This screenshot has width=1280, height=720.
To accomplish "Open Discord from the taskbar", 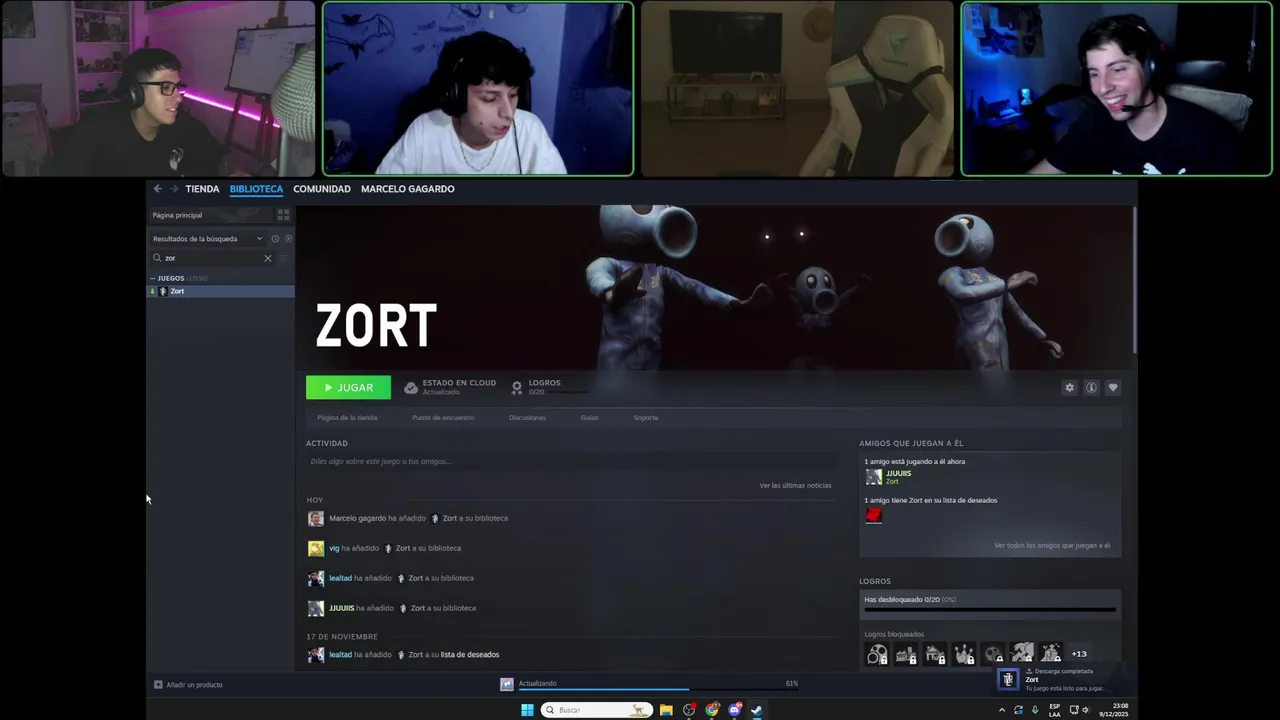I will pyautogui.click(x=735, y=710).
